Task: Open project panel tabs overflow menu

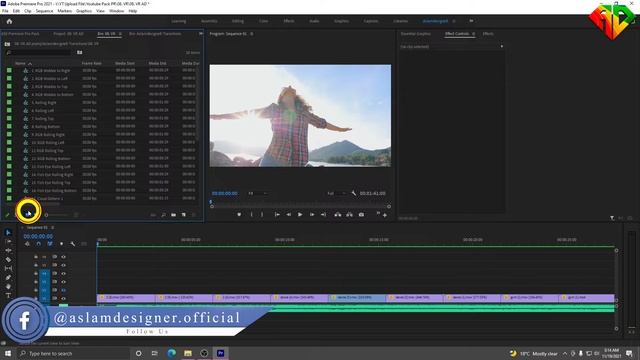Action: (x=201, y=33)
